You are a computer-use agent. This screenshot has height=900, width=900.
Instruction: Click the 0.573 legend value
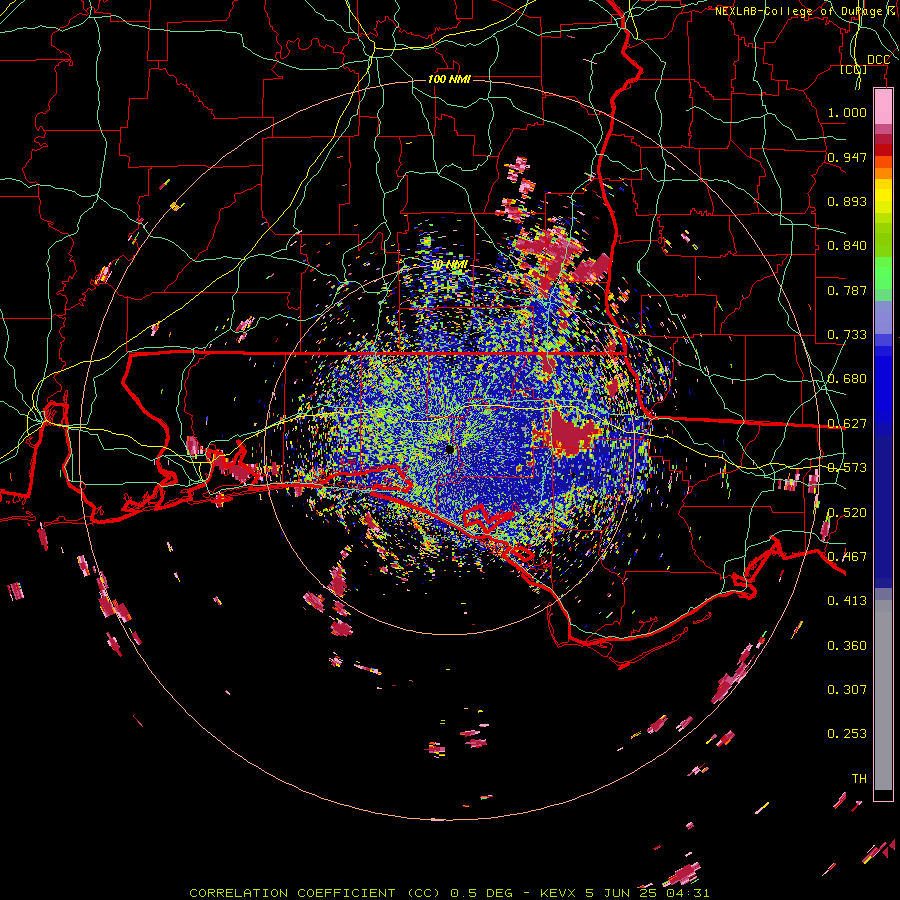click(847, 468)
